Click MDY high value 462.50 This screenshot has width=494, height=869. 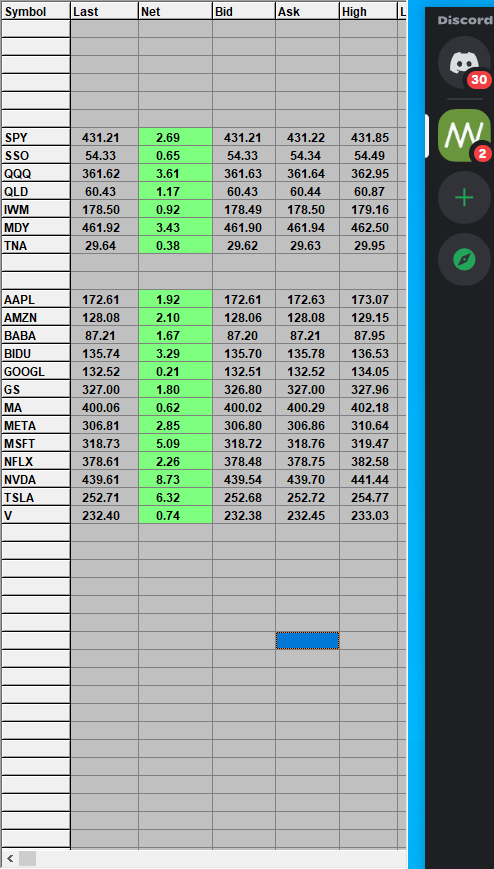coord(369,228)
